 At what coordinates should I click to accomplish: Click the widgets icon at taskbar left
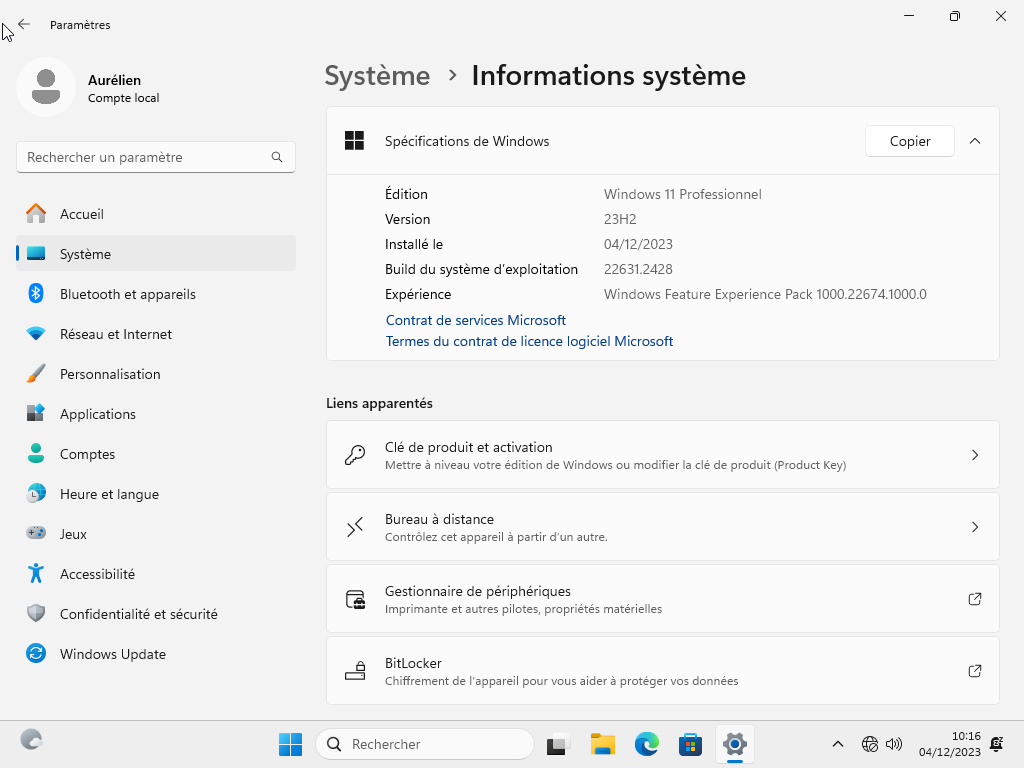pos(31,739)
